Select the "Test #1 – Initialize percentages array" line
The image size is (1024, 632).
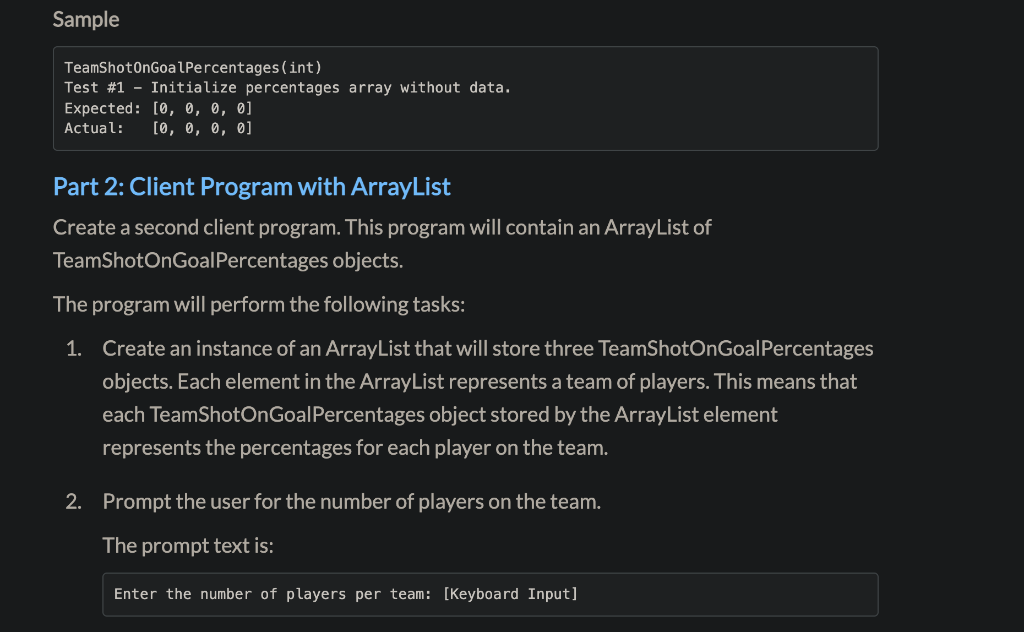(x=287, y=88)
